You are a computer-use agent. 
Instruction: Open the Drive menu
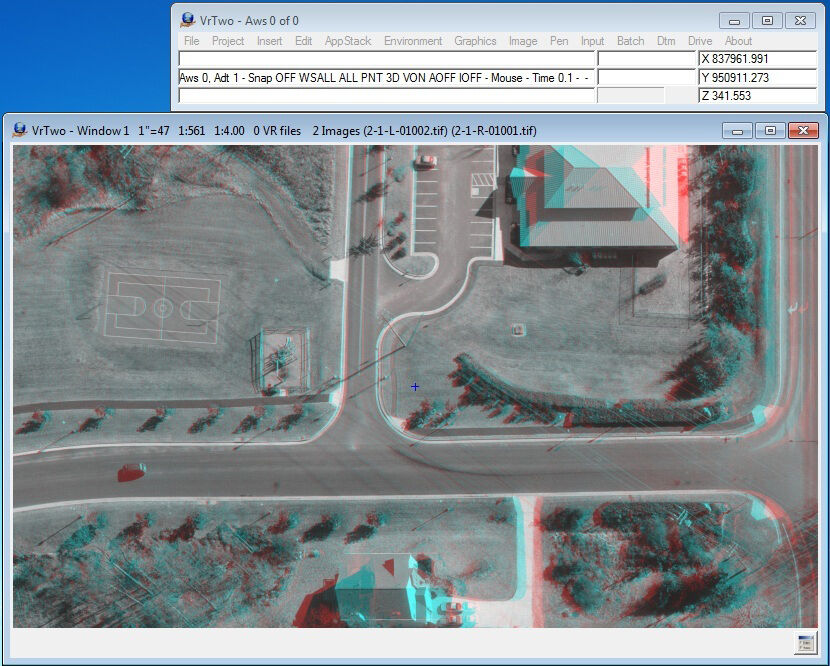(700, 41)
